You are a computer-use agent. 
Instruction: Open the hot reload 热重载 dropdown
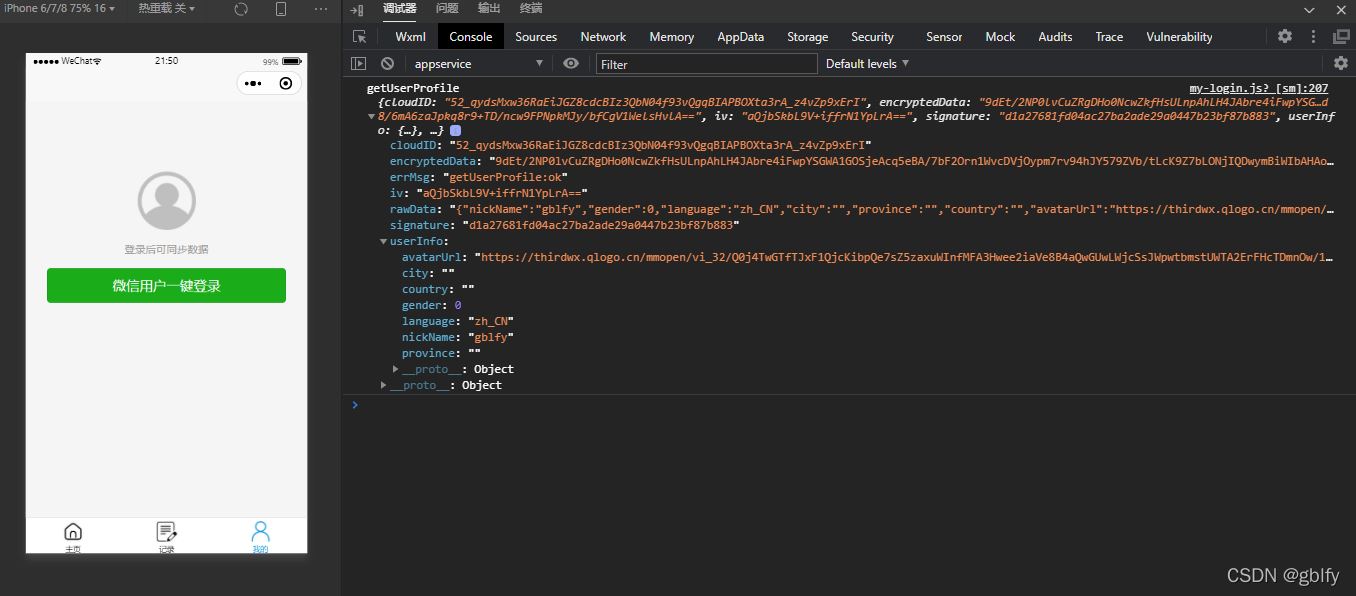click(x=166, y=9)
